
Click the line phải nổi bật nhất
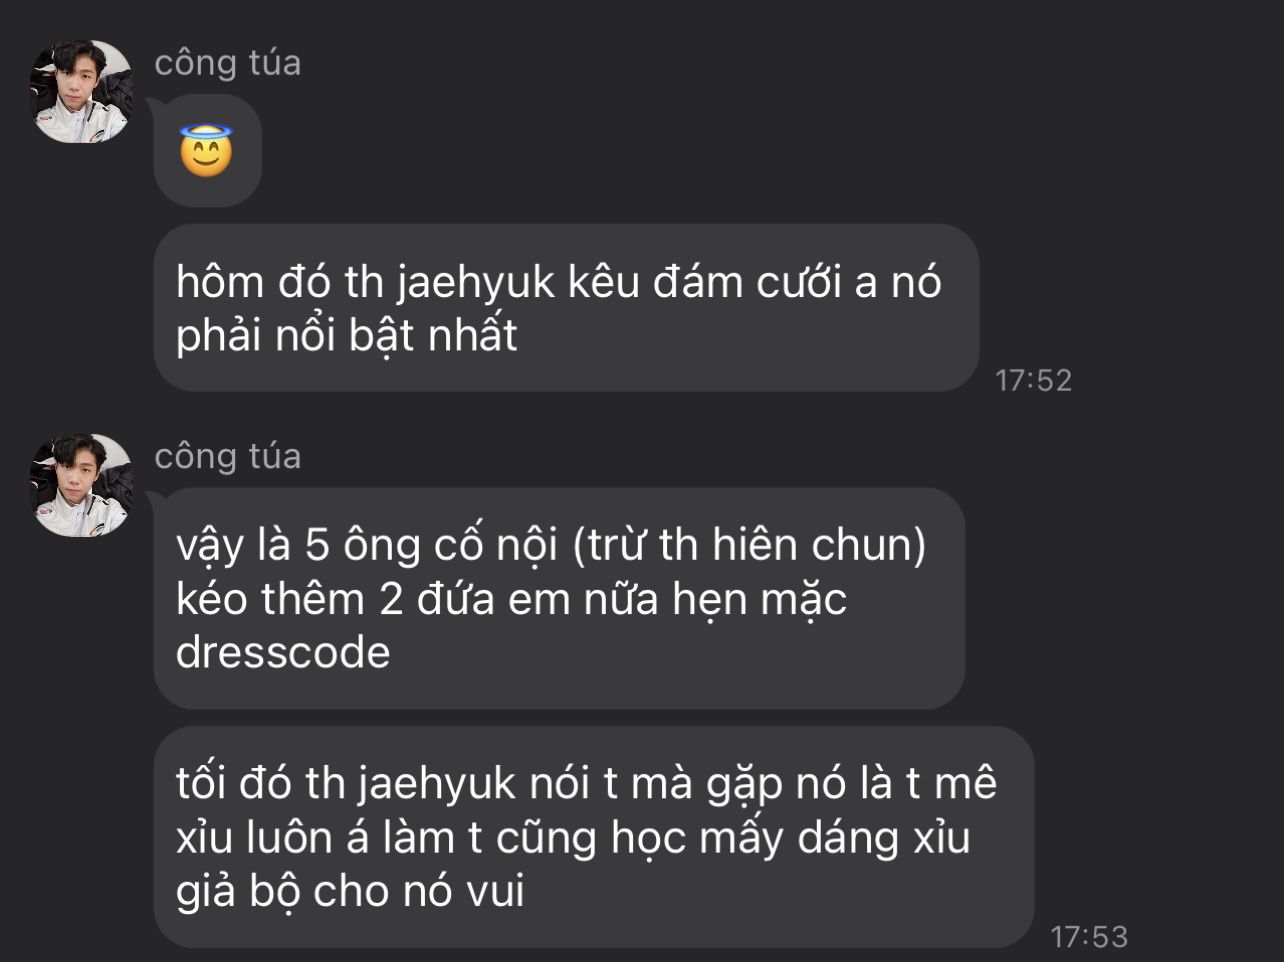point(347,336)
